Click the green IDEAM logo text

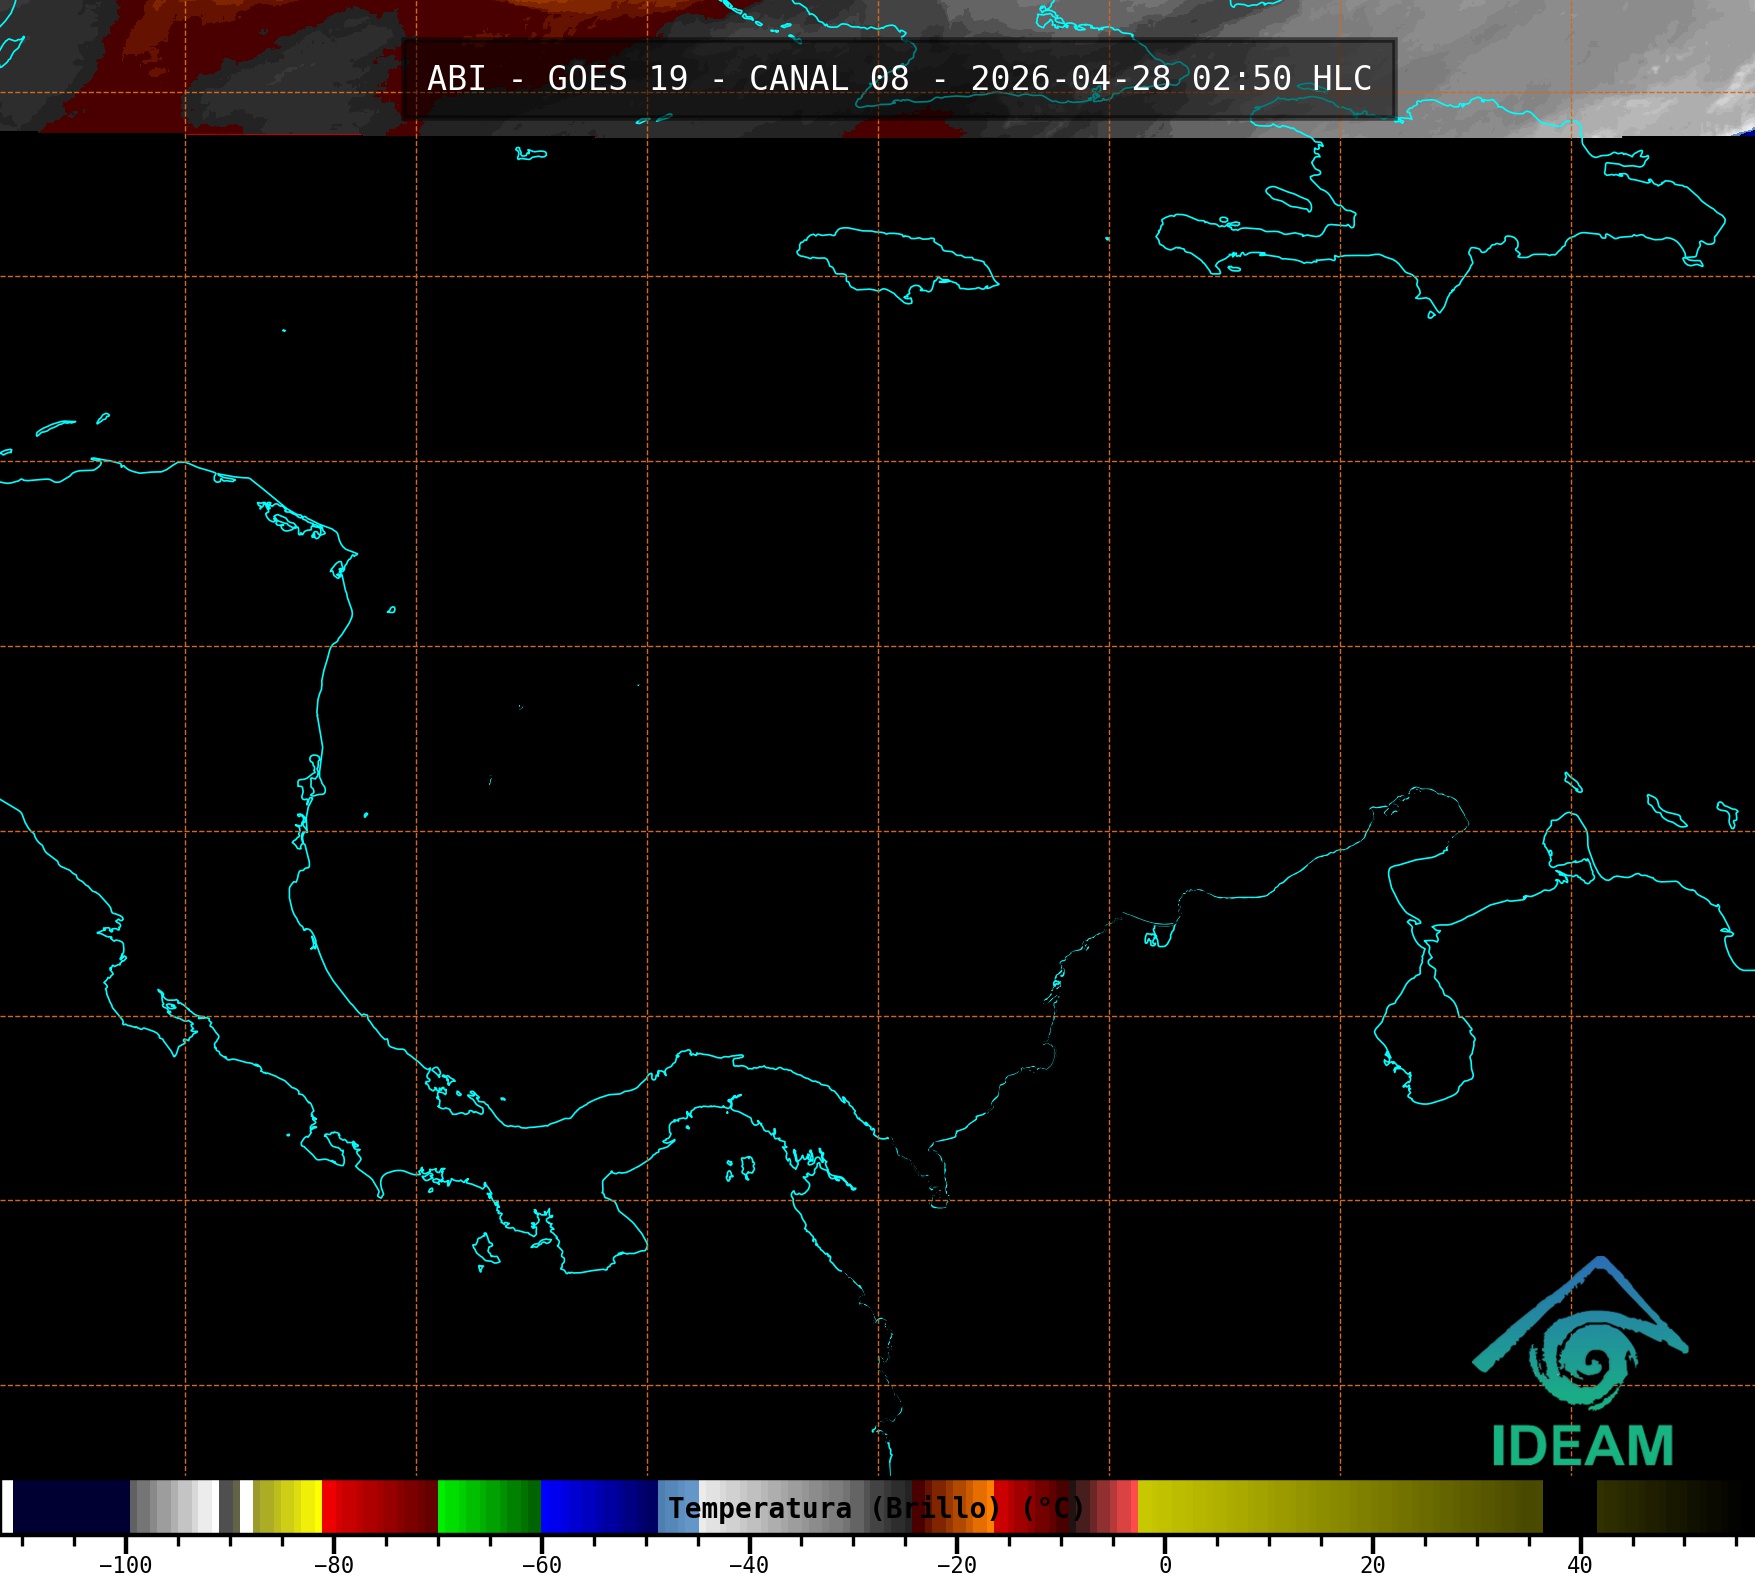pyautogui.click(x=1582, y=1446)
